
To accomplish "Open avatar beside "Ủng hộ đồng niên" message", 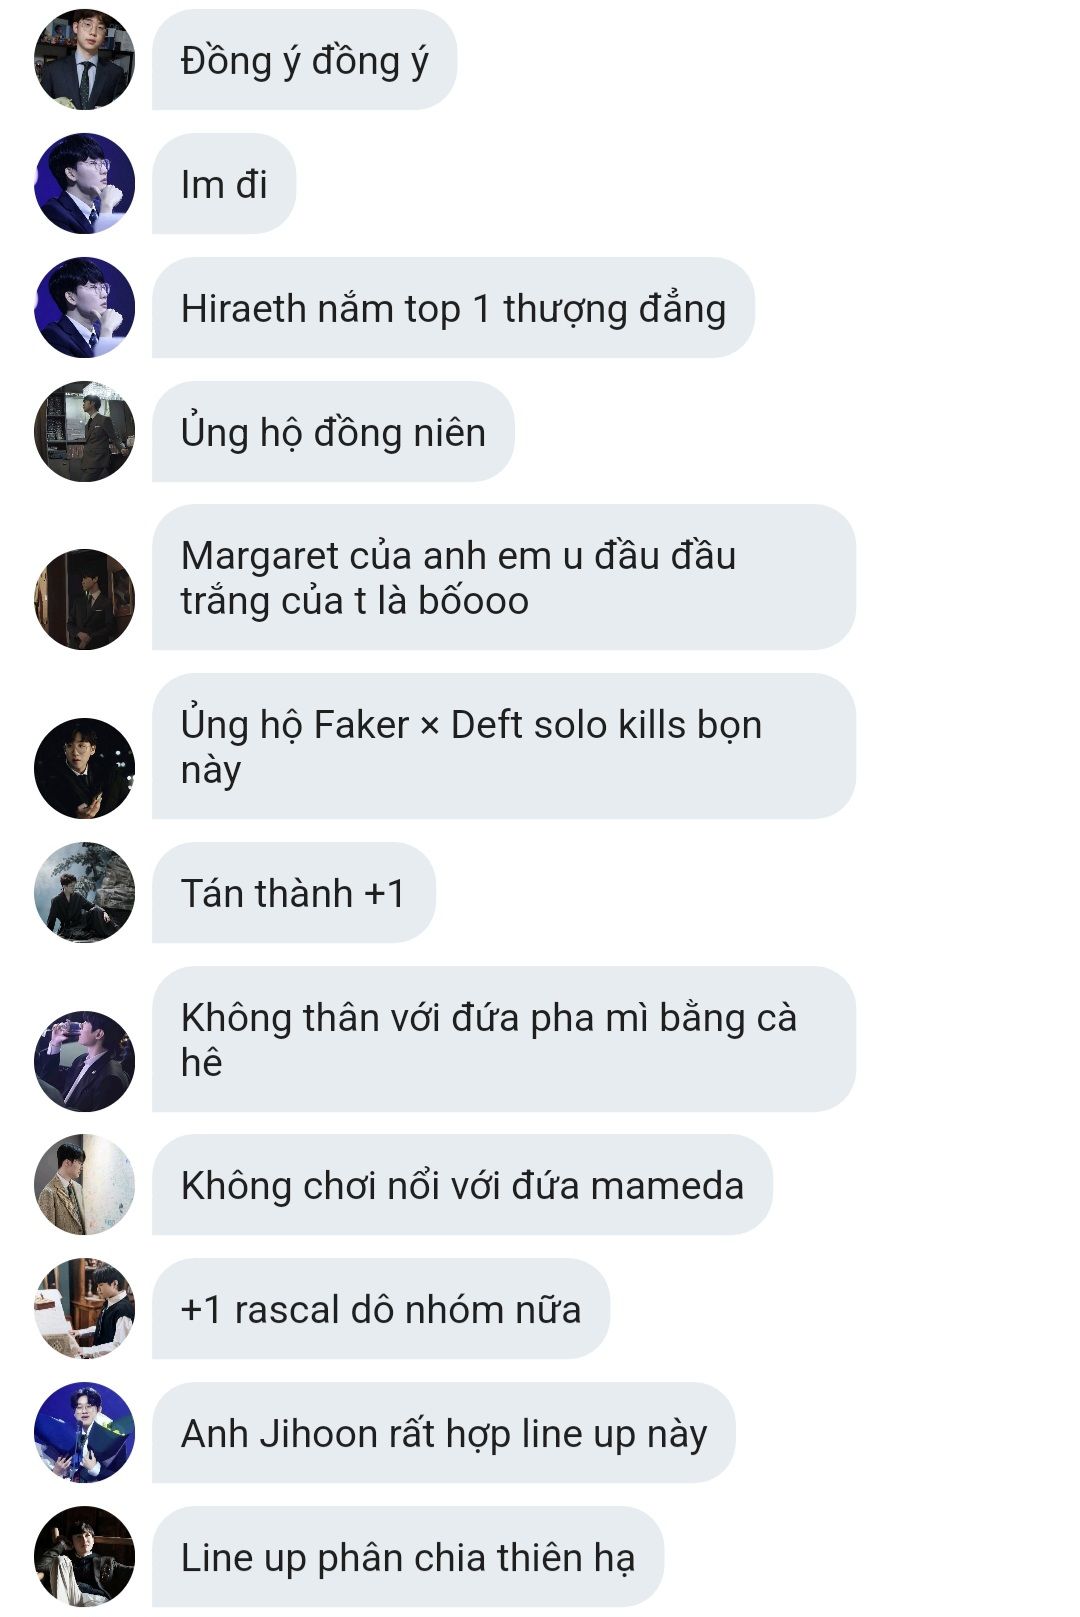I will (84, 431).
